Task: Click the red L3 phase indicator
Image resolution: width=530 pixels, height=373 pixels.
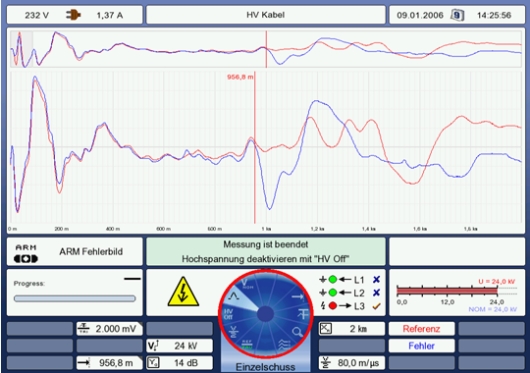Action: pyautogui.click(x=333, y=306)
